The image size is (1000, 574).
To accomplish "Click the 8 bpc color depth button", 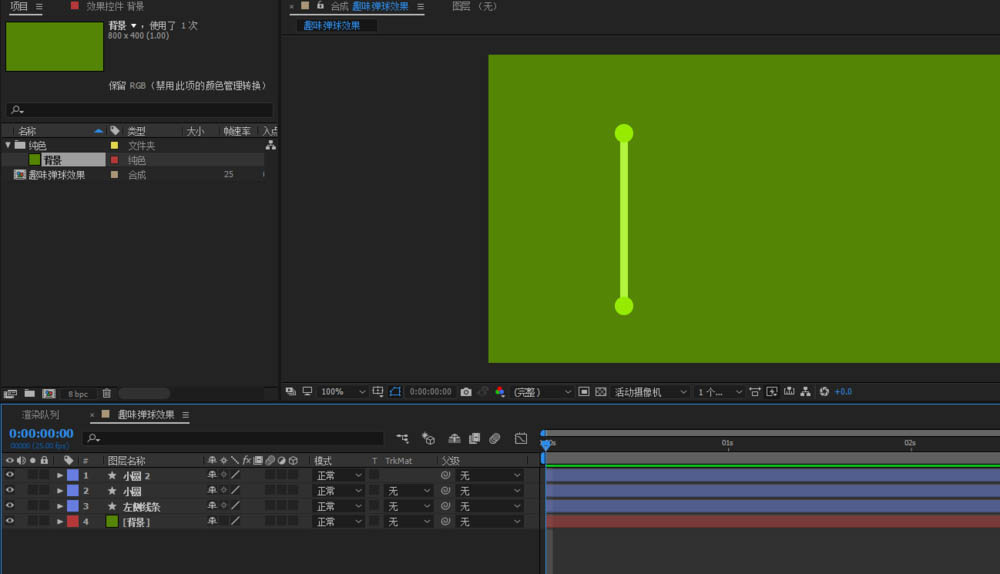I will coord(78,394).
